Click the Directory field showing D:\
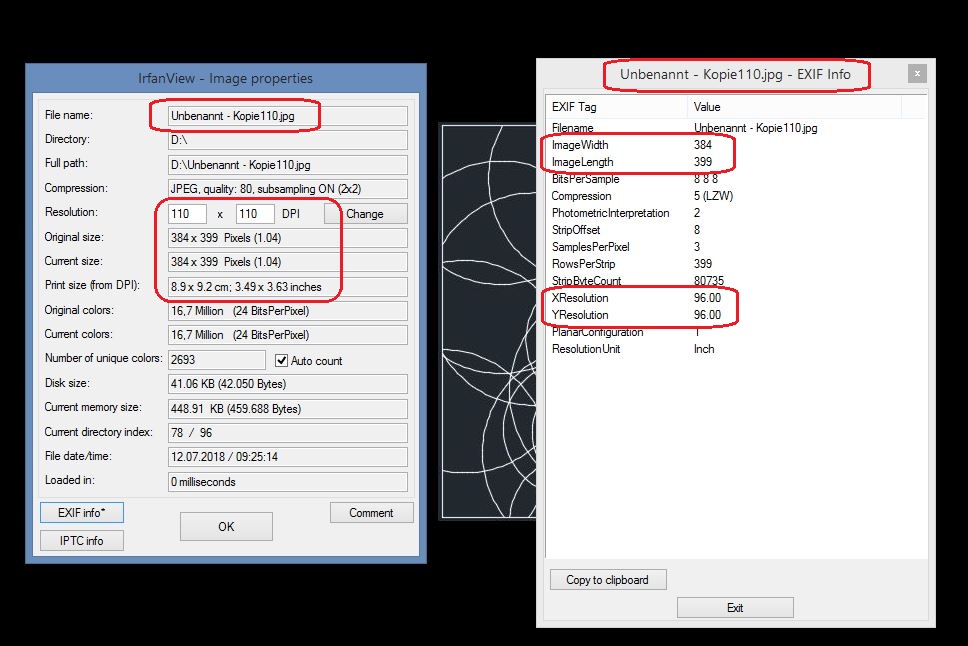 click(x=288, y=140)
